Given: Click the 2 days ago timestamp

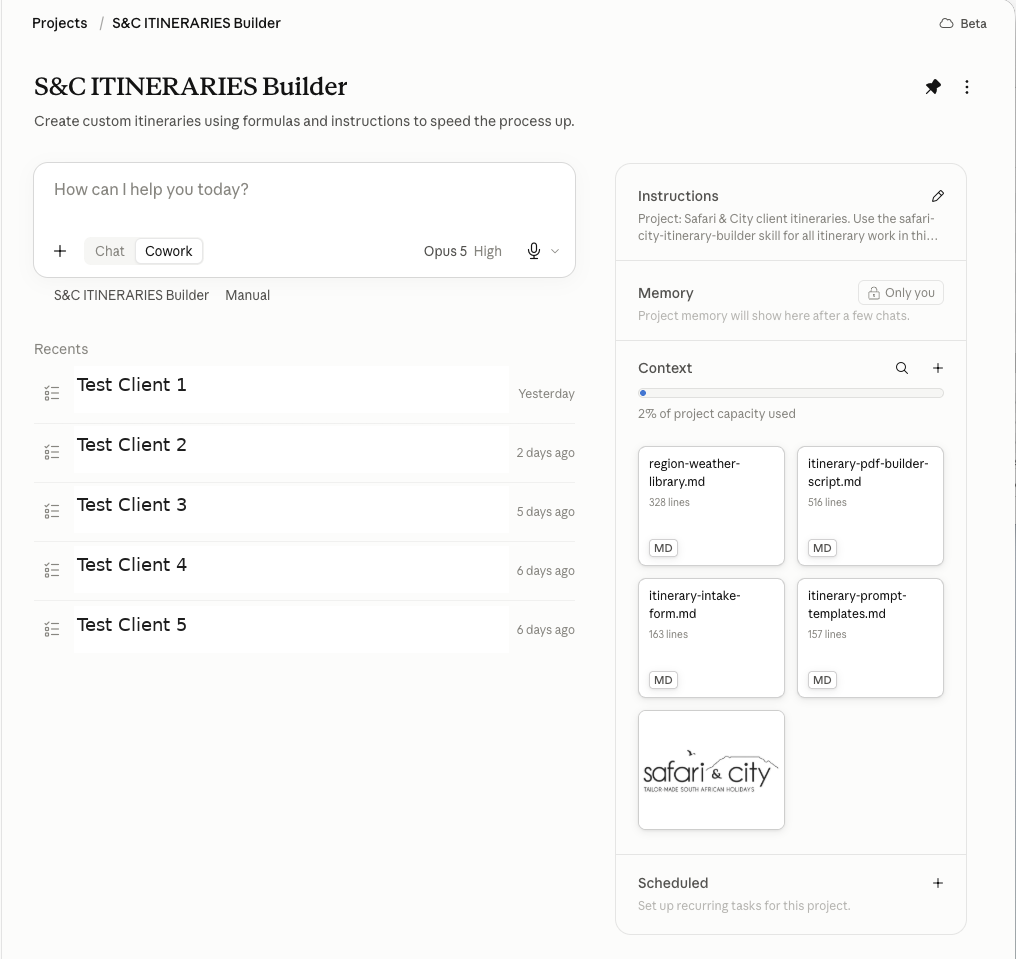Looking at the screenshot, I should [546, 453].
